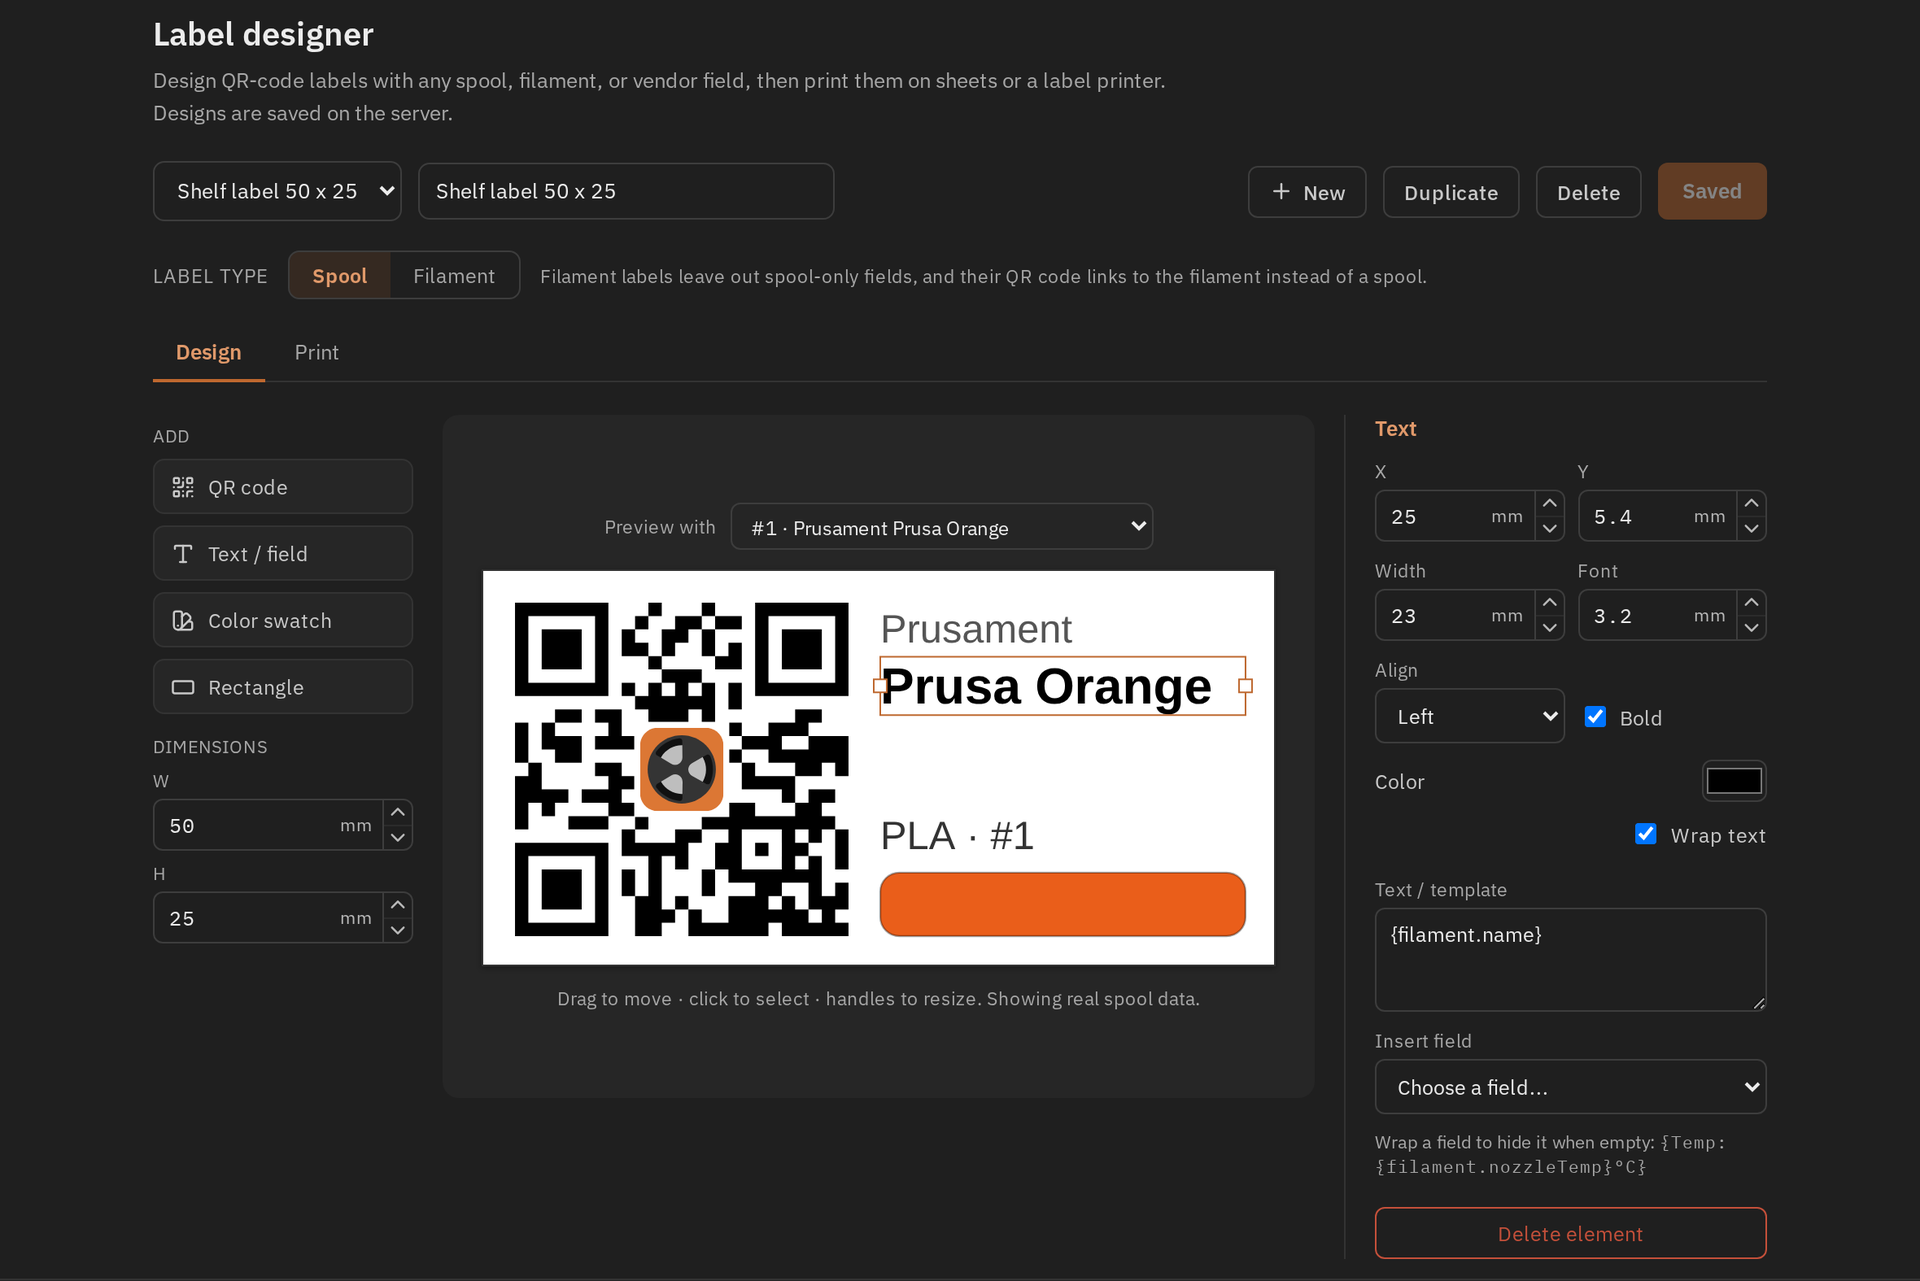Click the right resize handle of Prusa Orange
Image resolution: width=1920 pixels, height=1281 pixels.
tap(1245, 686)
